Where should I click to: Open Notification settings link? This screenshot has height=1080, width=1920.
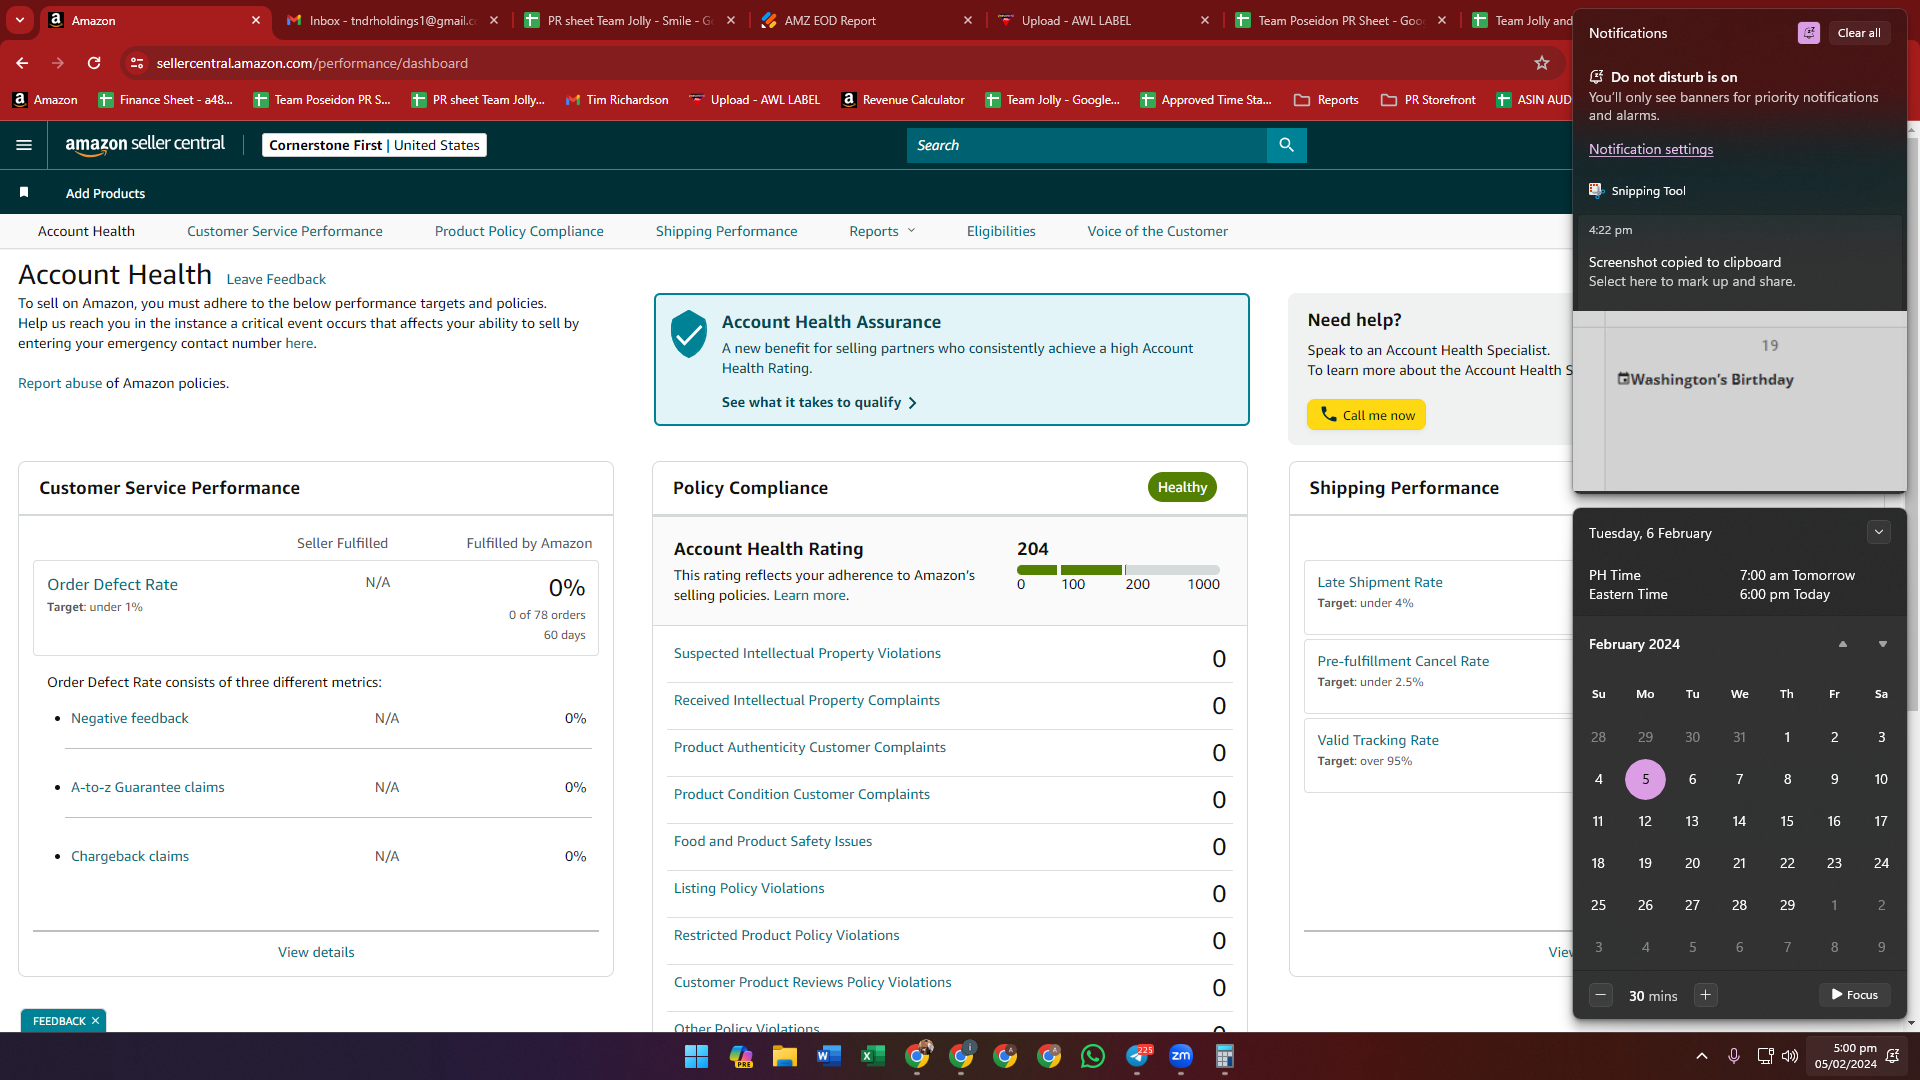point(1650,149)
